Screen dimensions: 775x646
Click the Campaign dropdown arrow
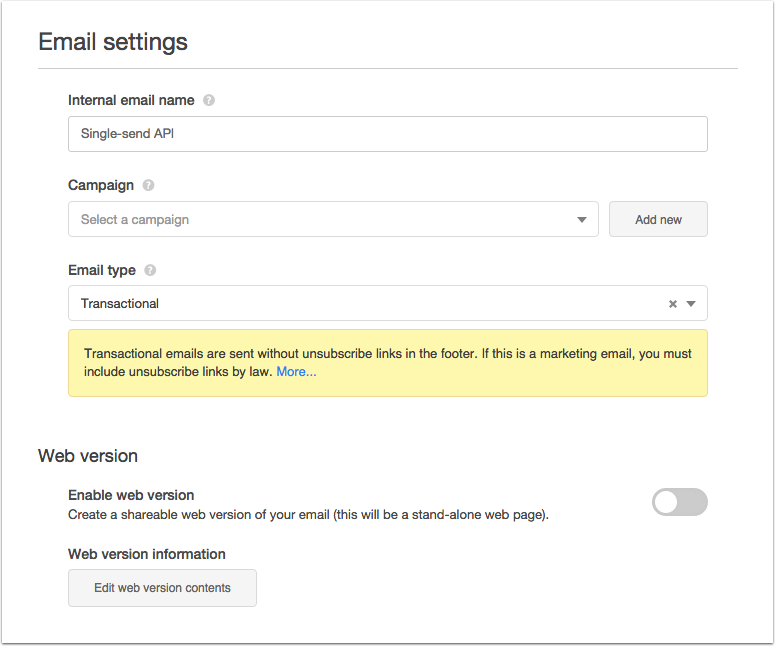(582, 219)
